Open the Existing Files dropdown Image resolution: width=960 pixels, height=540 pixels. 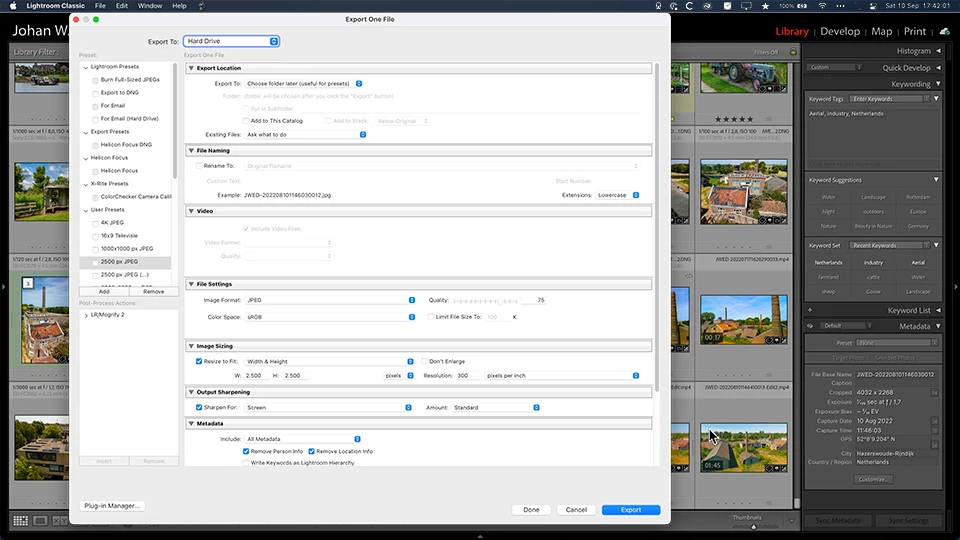click(306, 135)
